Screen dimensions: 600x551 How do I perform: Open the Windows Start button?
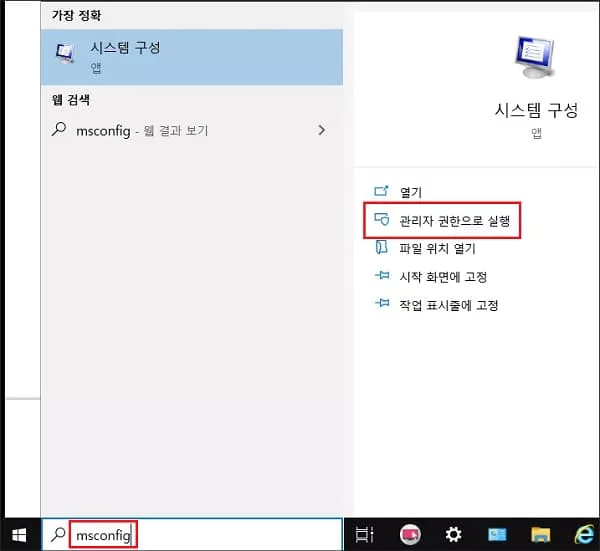[19, 535]
